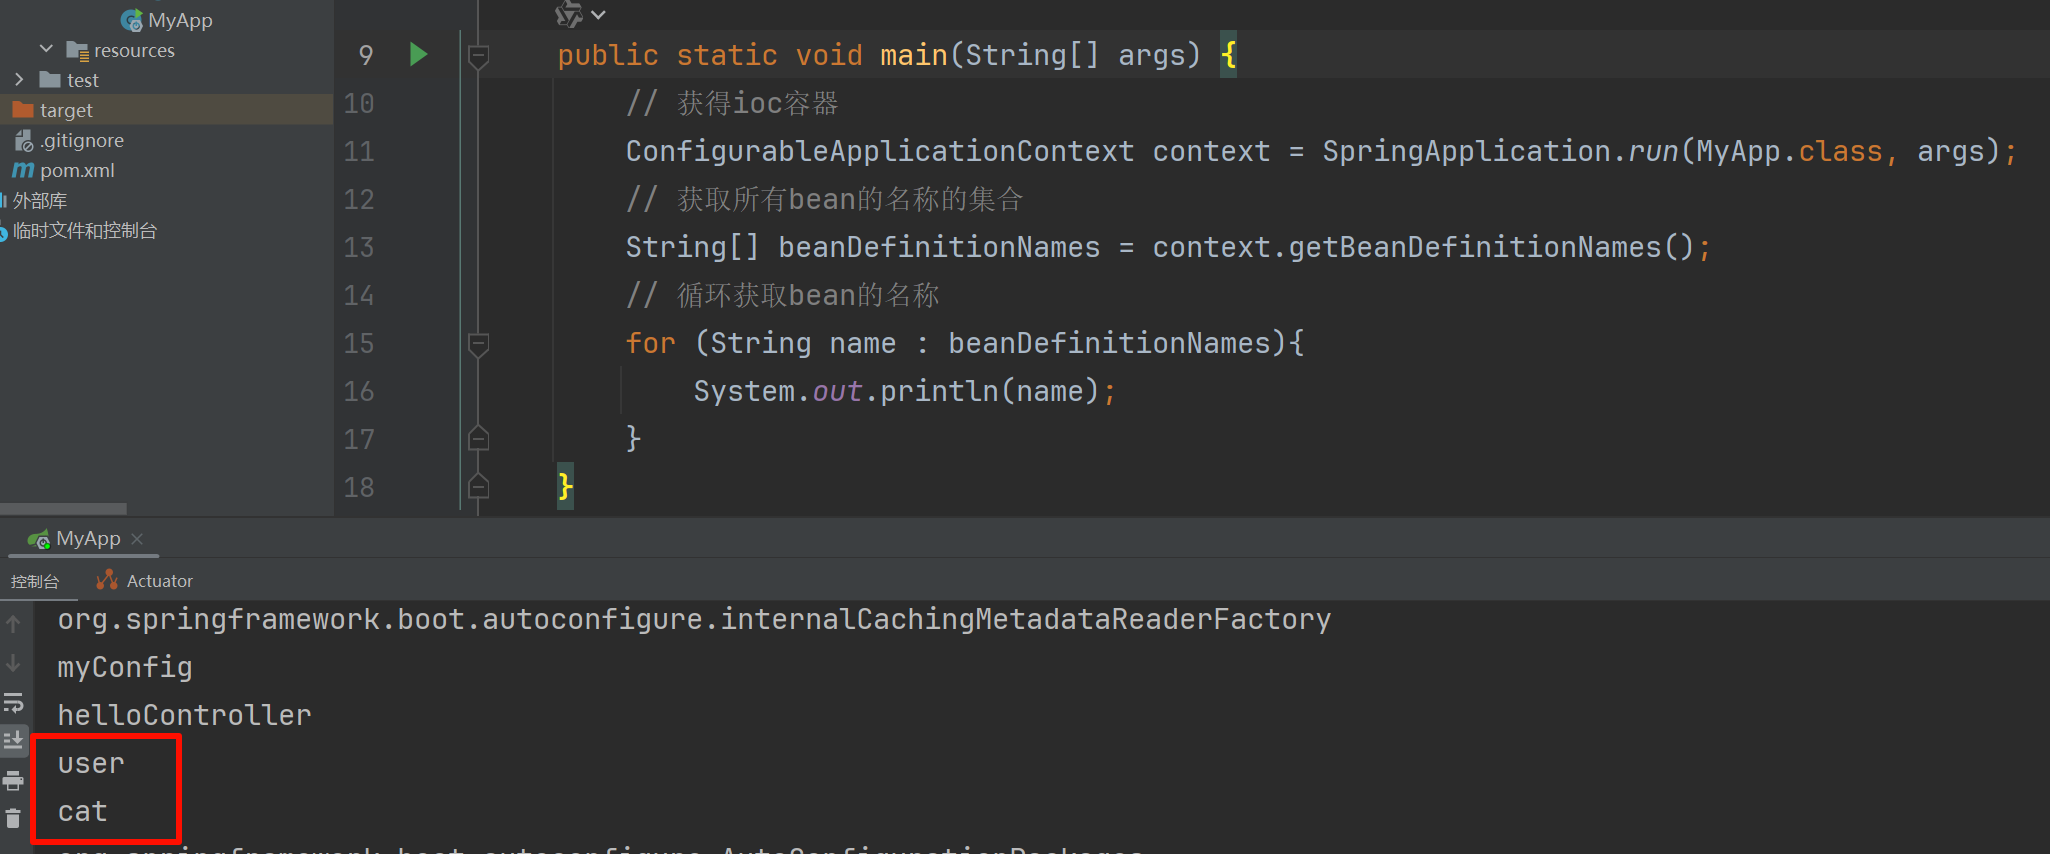2050x854 pixels.
Task: Open dropdown arrow next to AI icon
Action: click(x=598, y=15)
